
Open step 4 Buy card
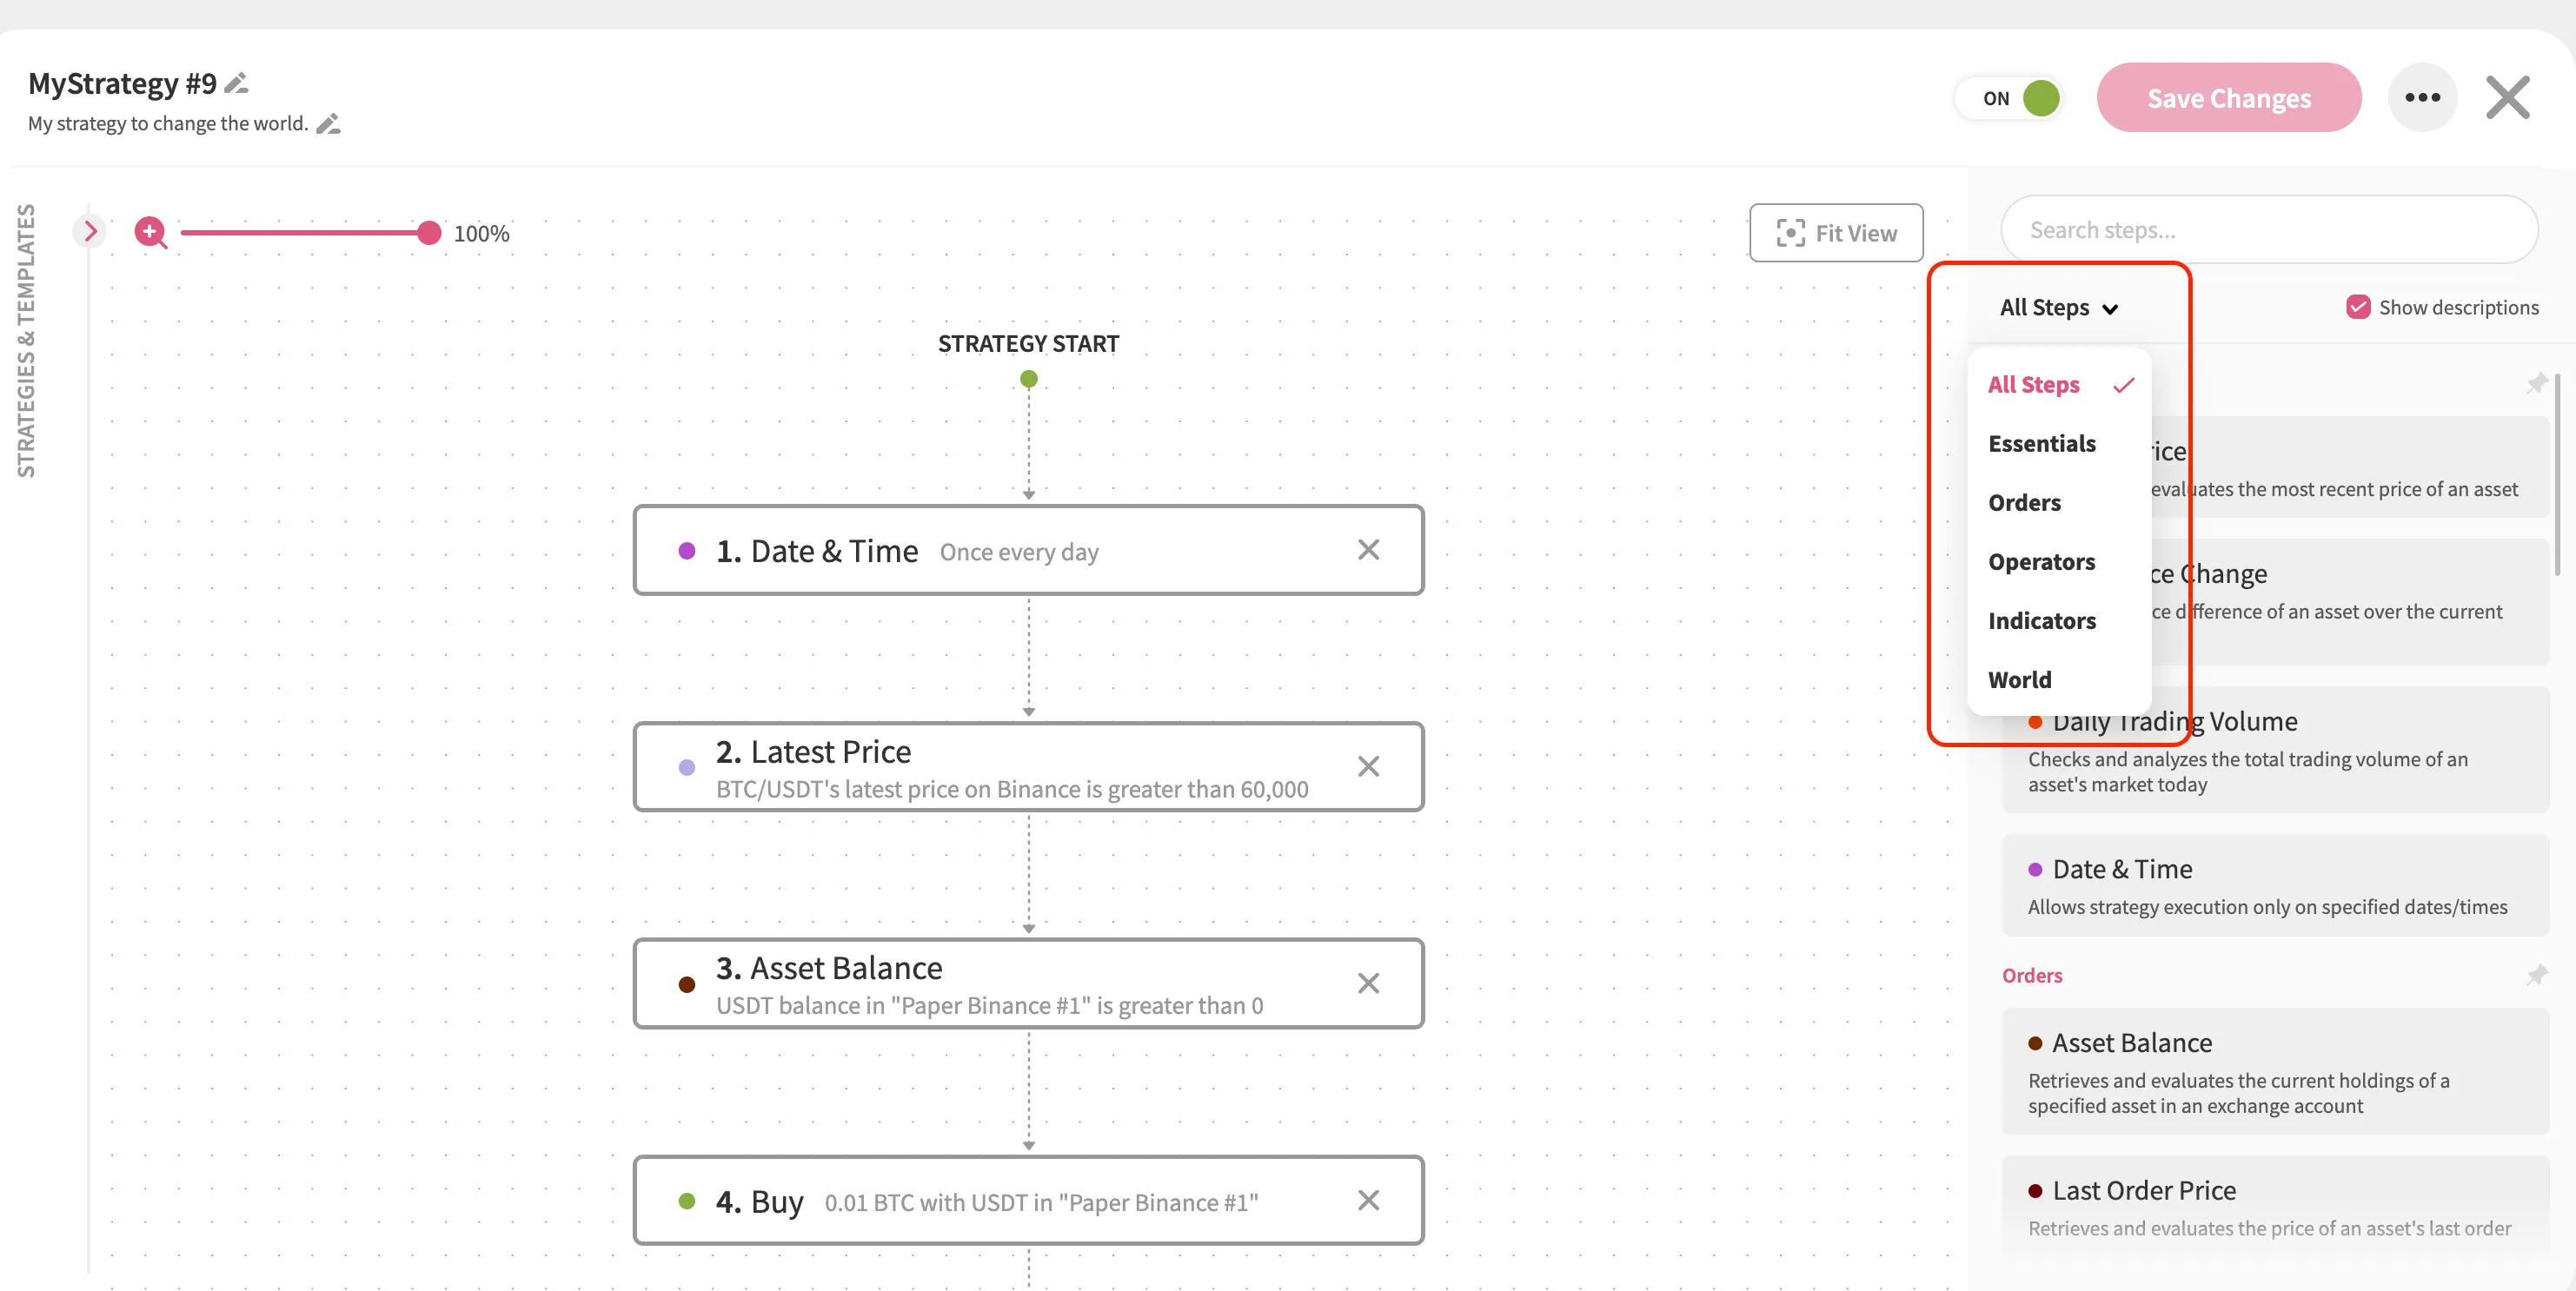pos(1028,1201)
